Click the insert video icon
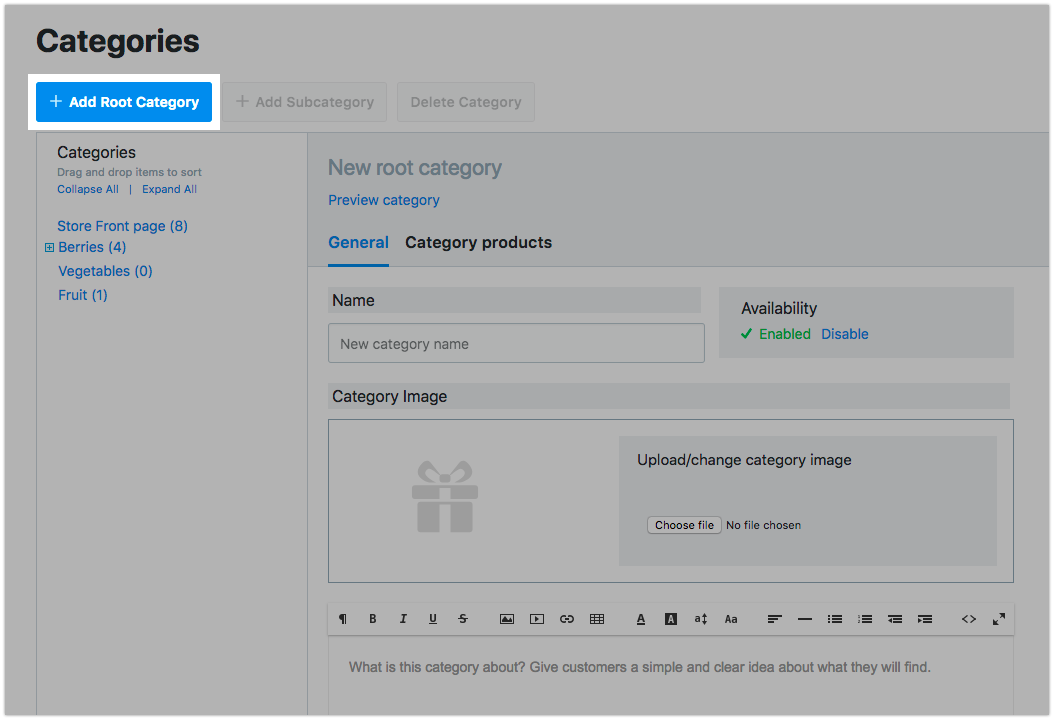This screenshot has width=1054, height=720. point(537,619)
